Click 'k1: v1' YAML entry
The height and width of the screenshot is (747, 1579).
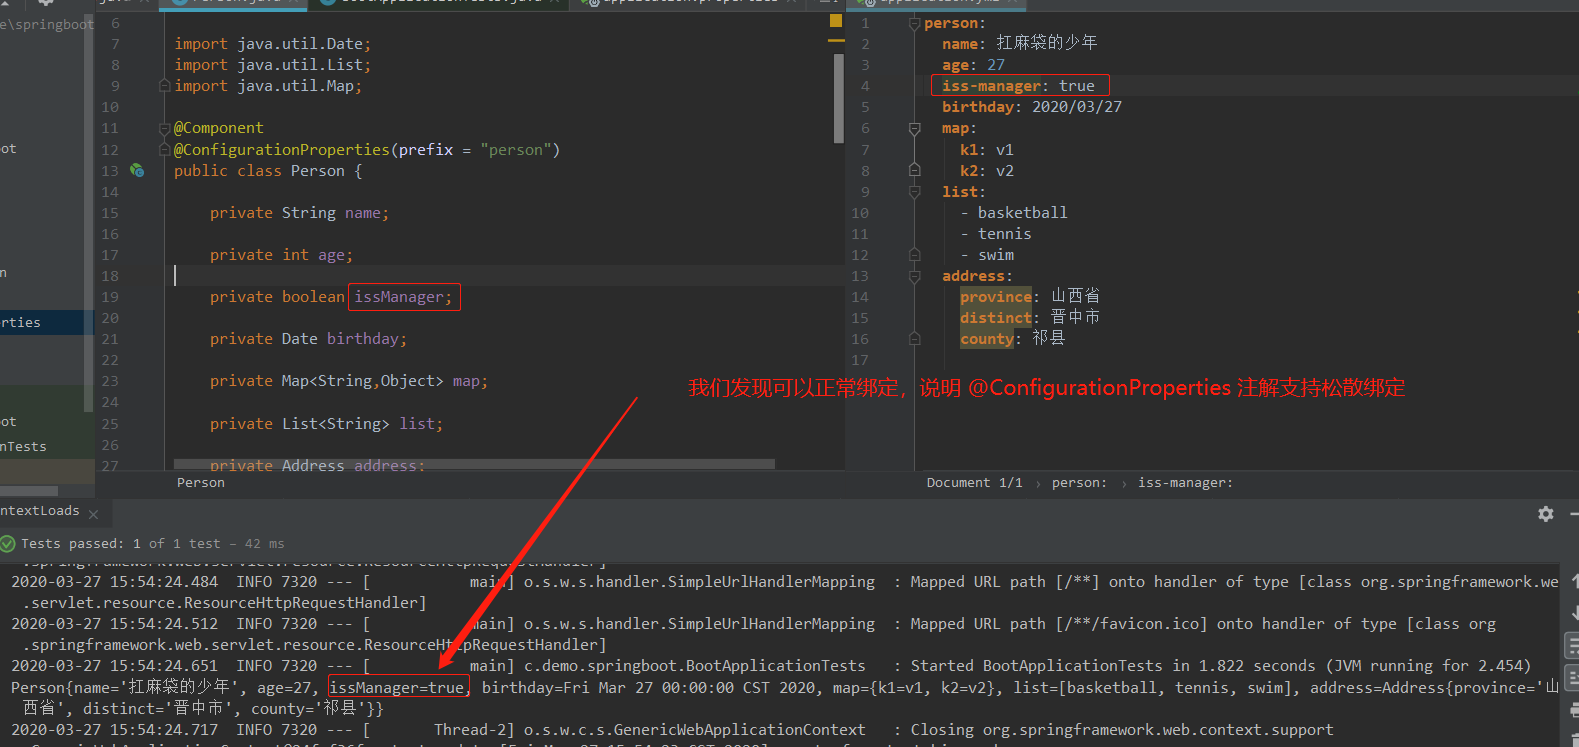987,150
